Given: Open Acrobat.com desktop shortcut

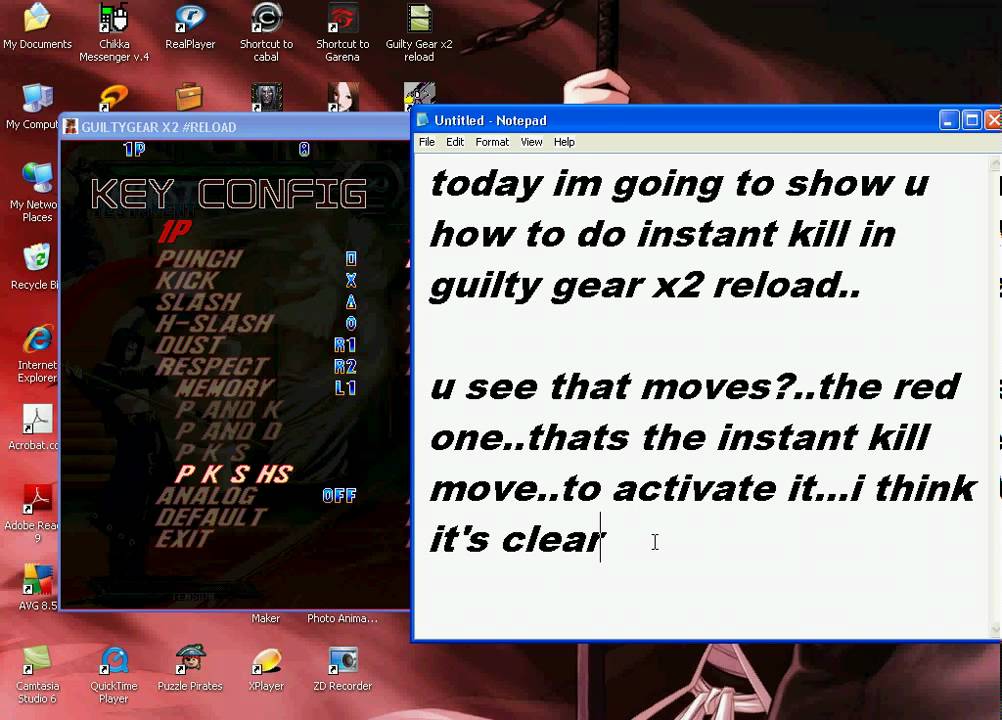Looking at the screenshot, I should (35, 427).
